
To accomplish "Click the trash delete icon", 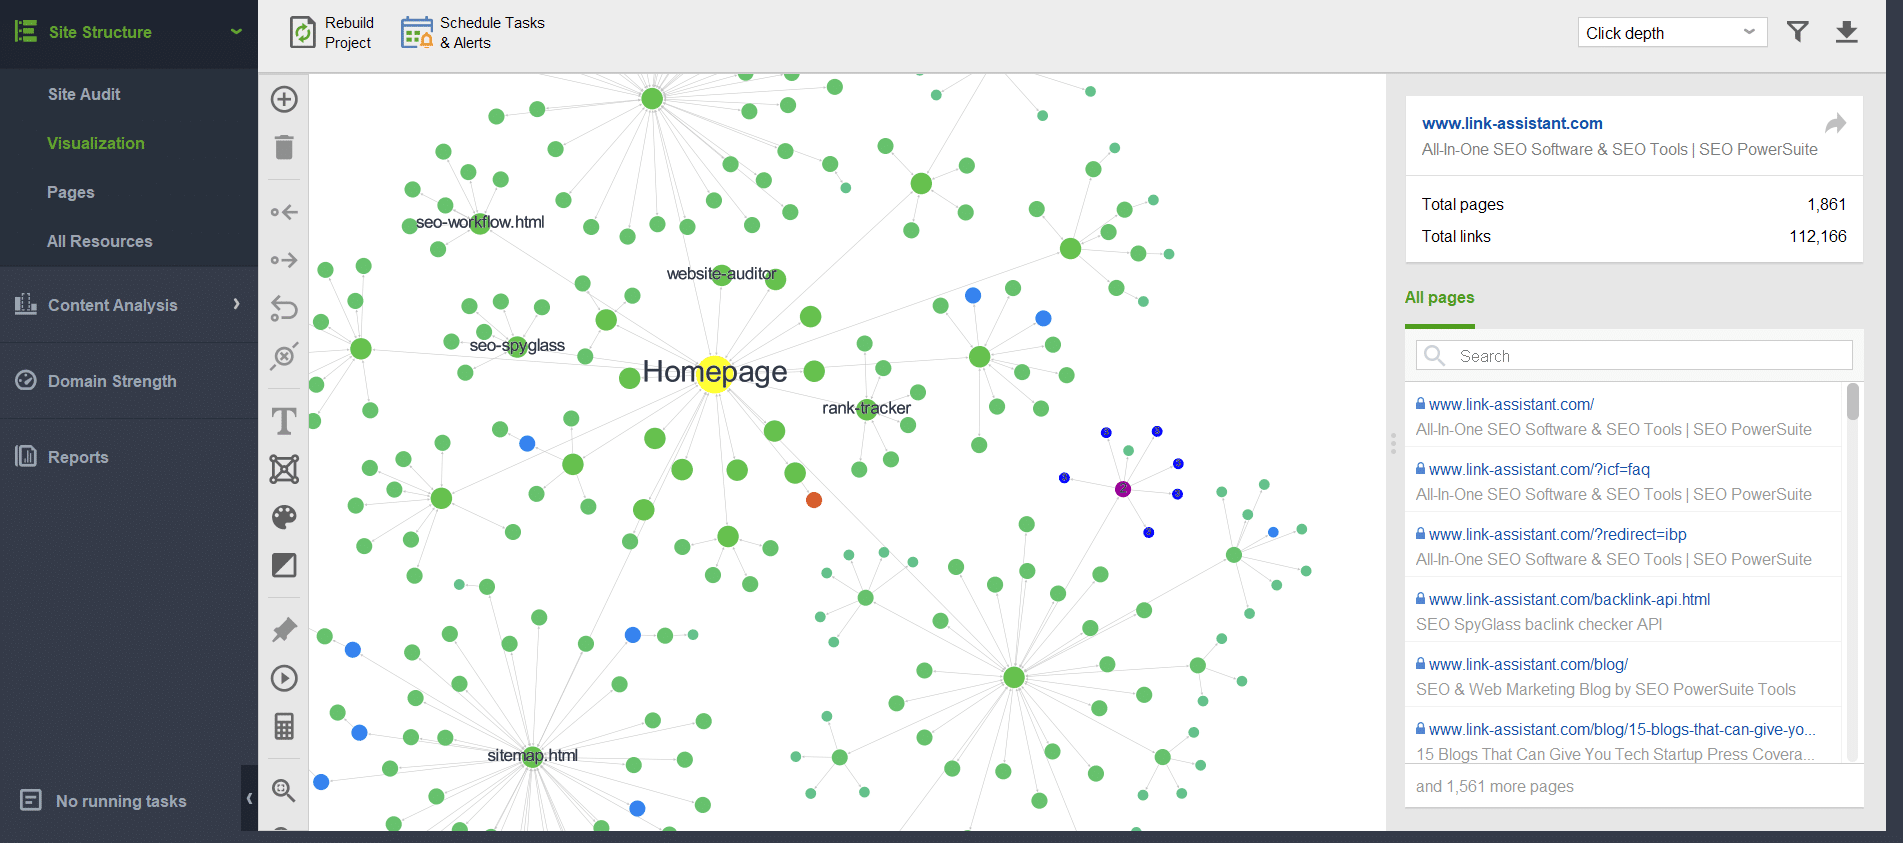I will pos(284,148).
